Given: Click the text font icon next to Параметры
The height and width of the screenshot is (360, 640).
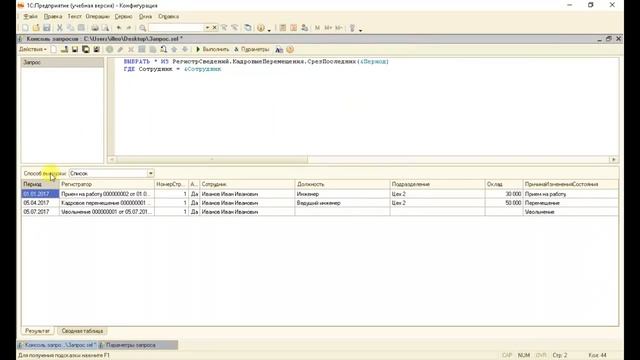Looking at the screenshot, I should (x=279, y=49).
